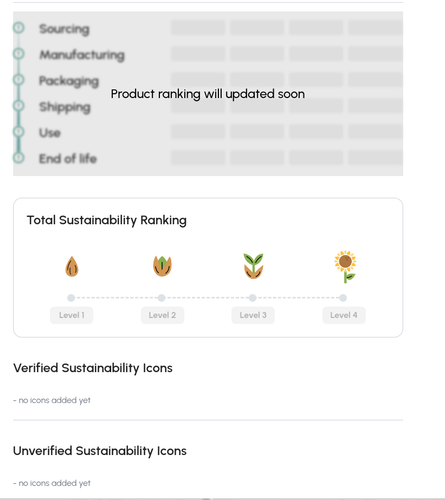Click the Total Sustainability Ranking title
445x500 pixels.
click(x=107, y=220)
